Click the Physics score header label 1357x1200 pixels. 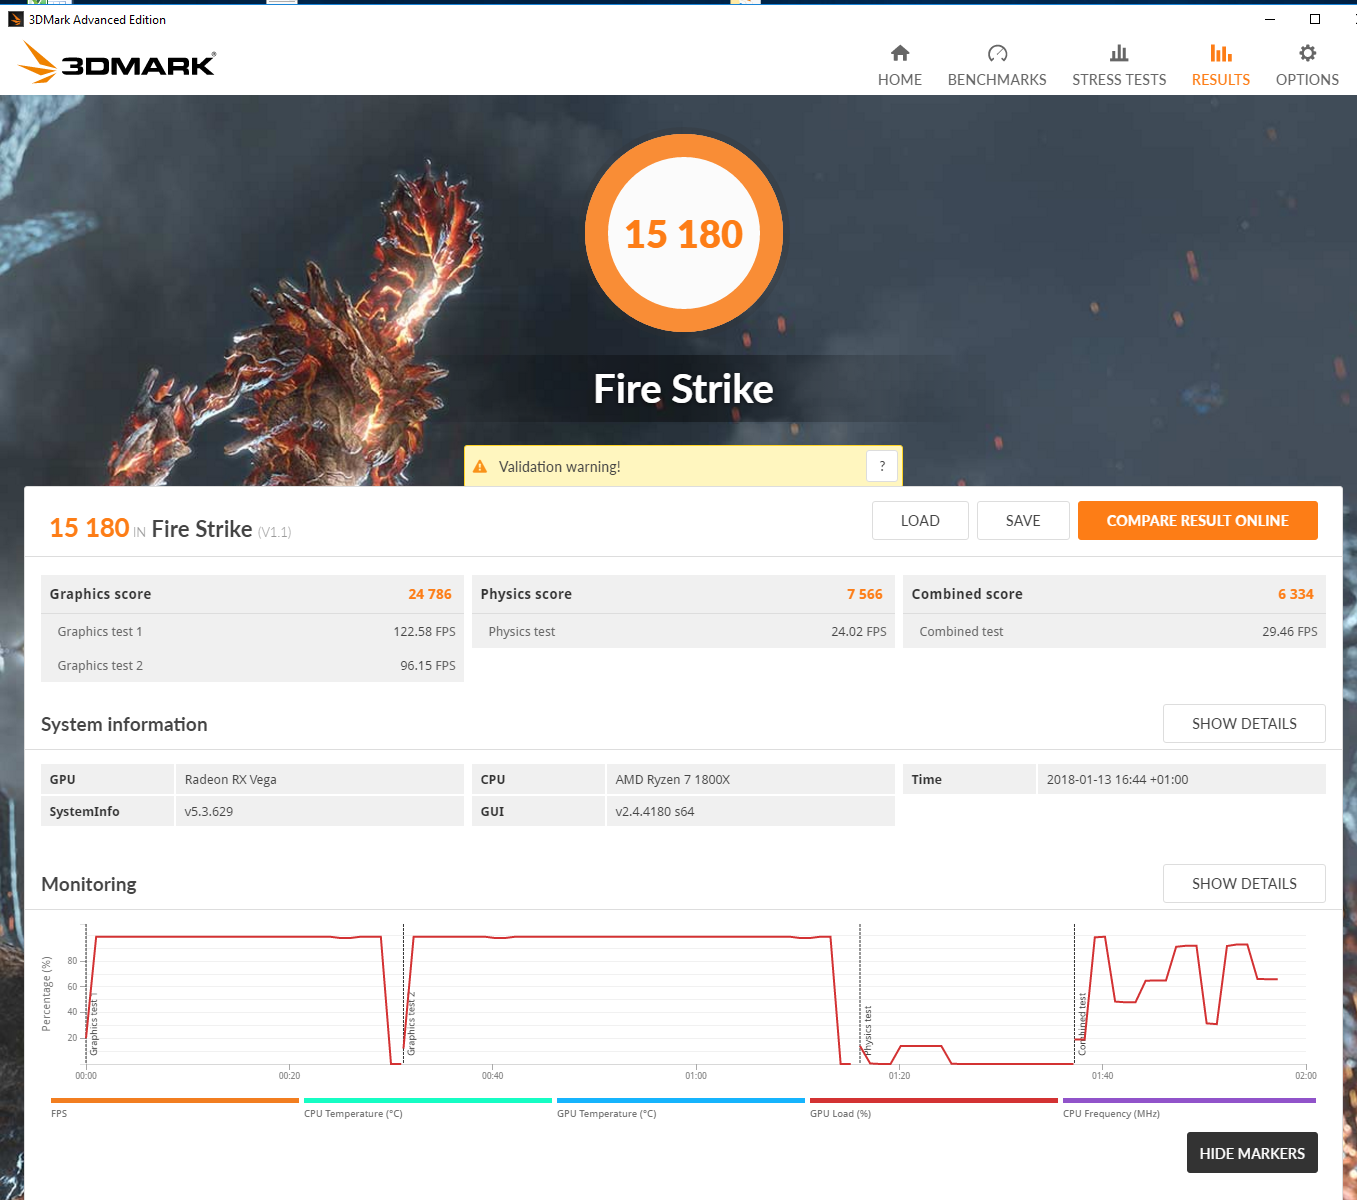526,594
